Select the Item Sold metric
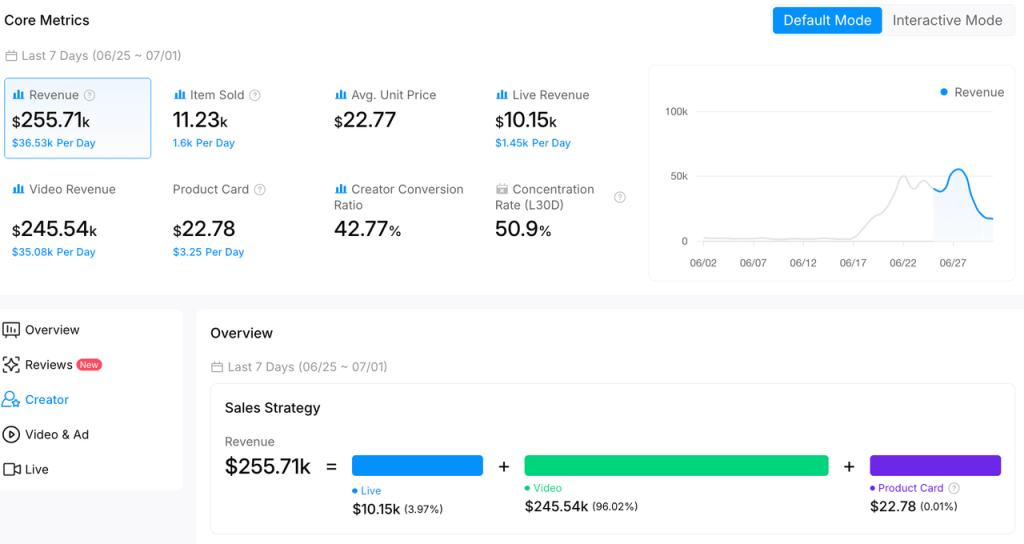Image resolution: width=1024 pixels, height=544 pixels. (x=217, y=118)
